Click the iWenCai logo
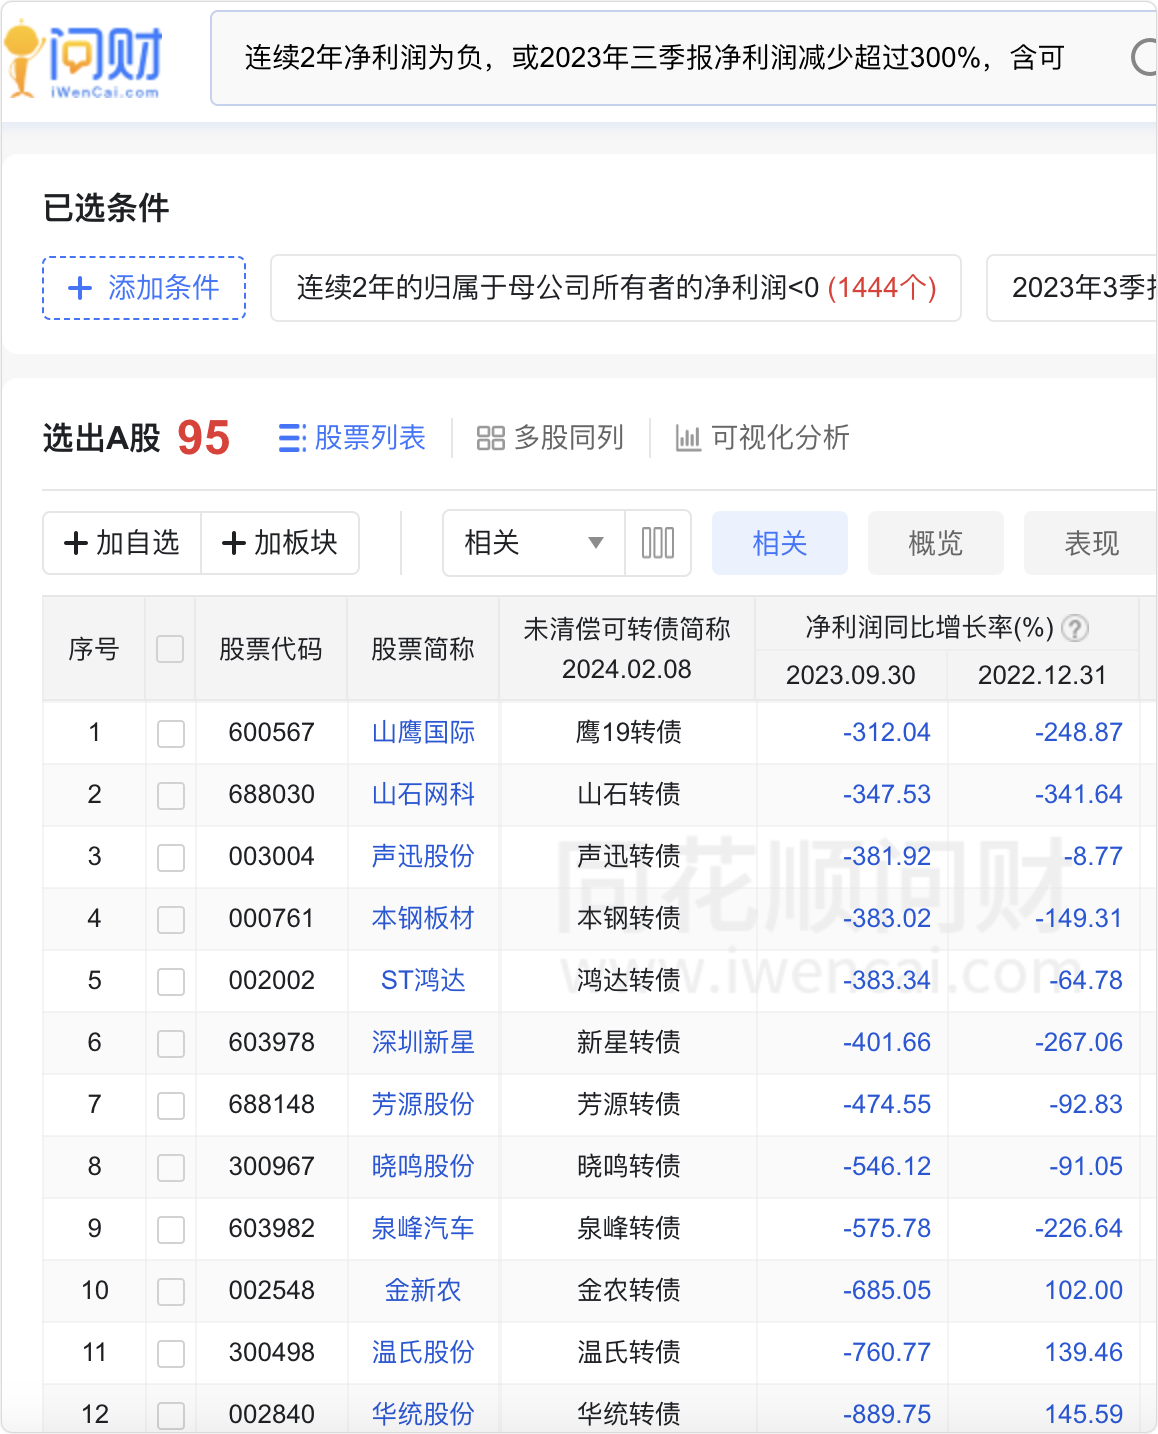This screenshot has width=1158, height=1434. [85, 60]
